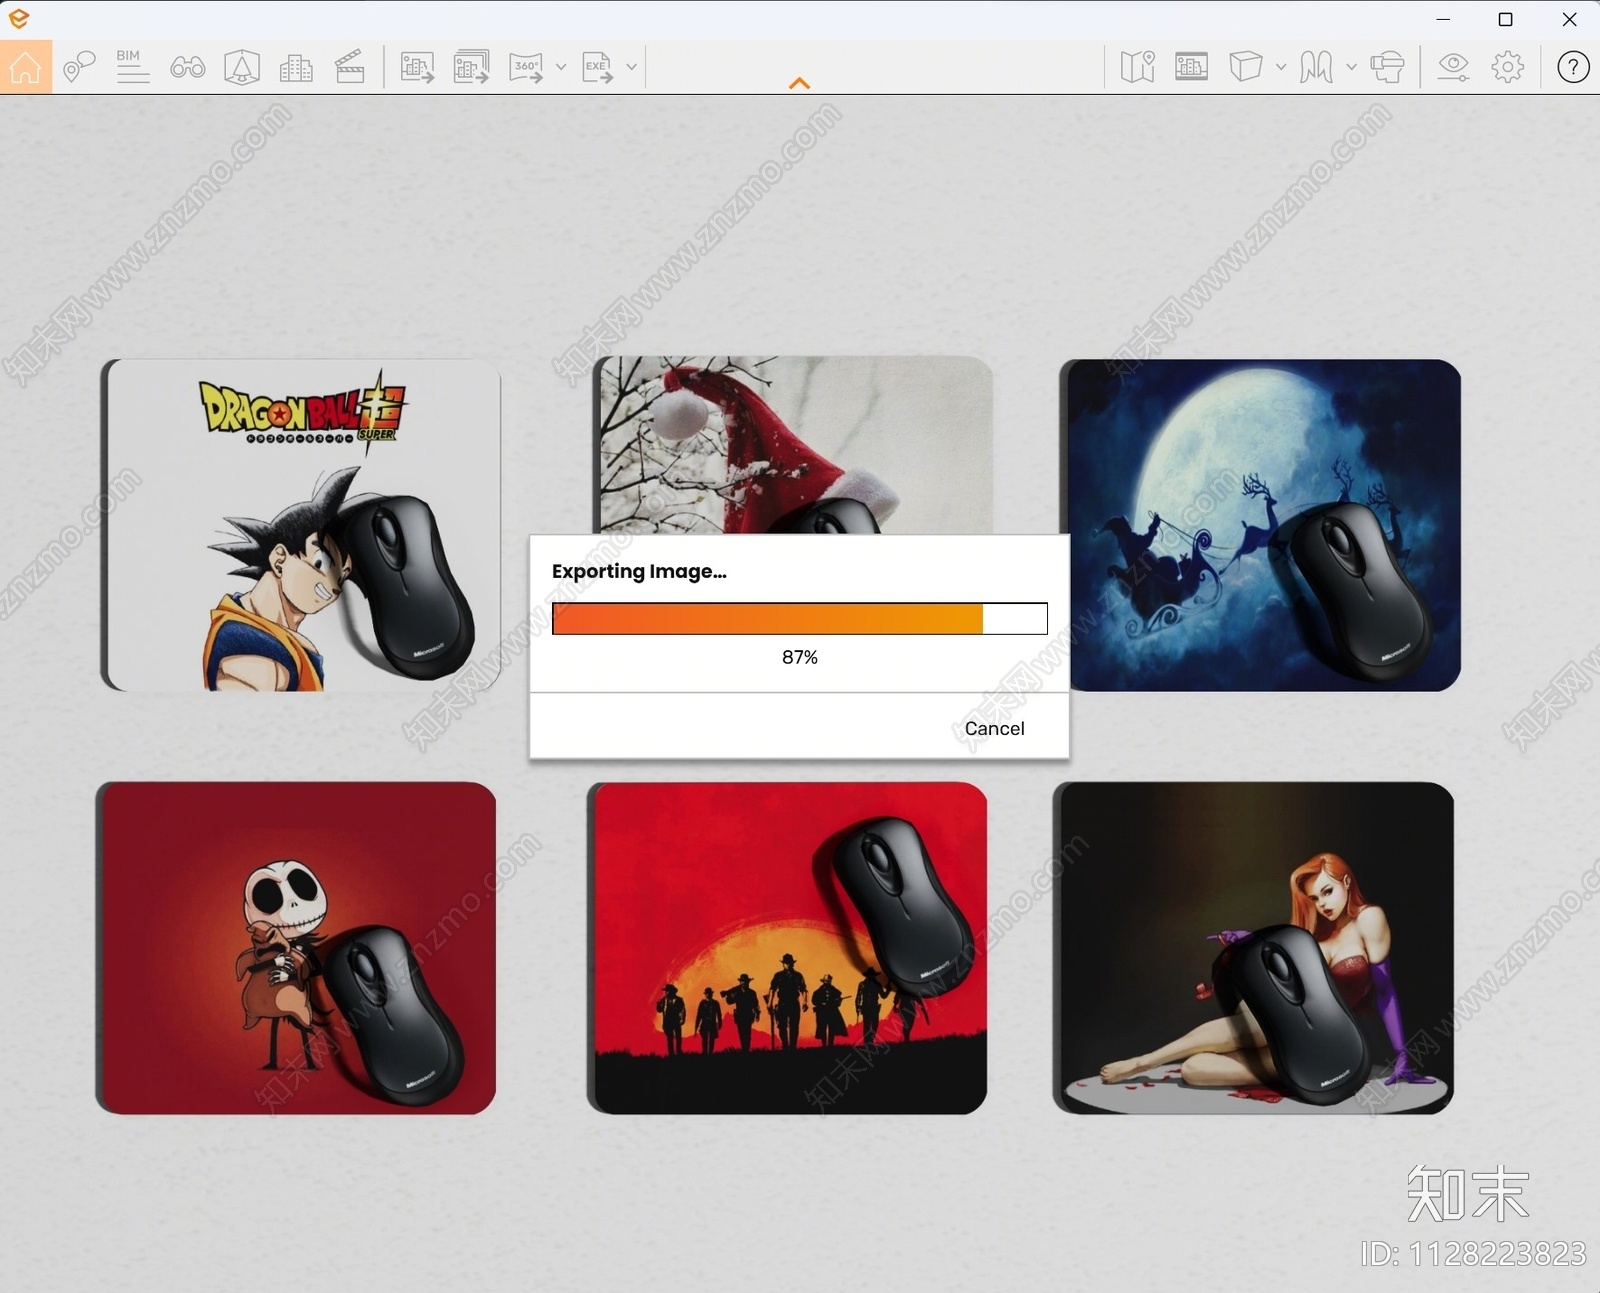Click the Home icon in the toolbar
This screenshot has width=1600, height=1293.
tap(26, 67)
